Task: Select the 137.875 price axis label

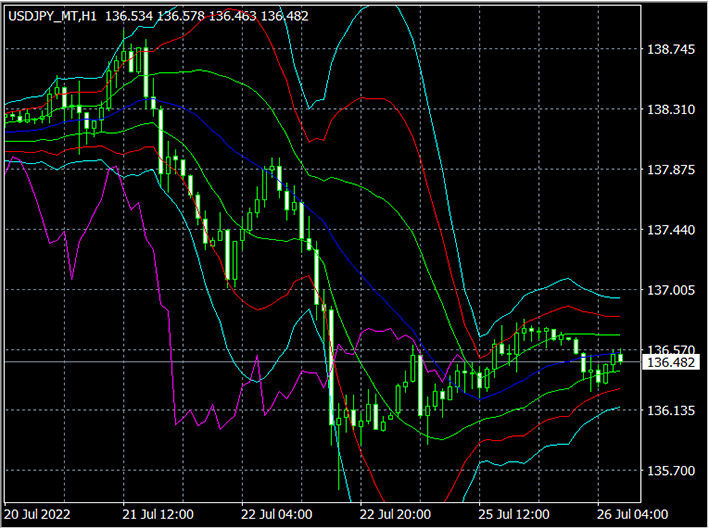Action: [x=671, y=170]
